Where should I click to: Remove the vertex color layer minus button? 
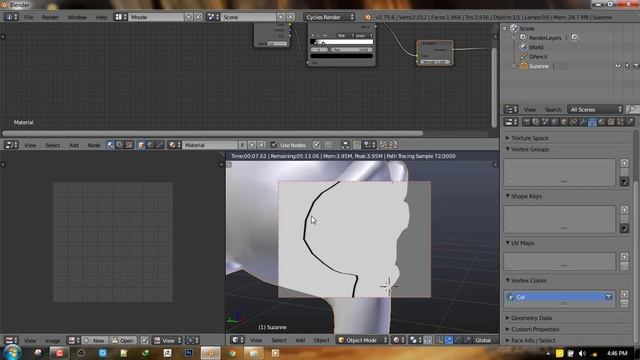pos(624,303)
